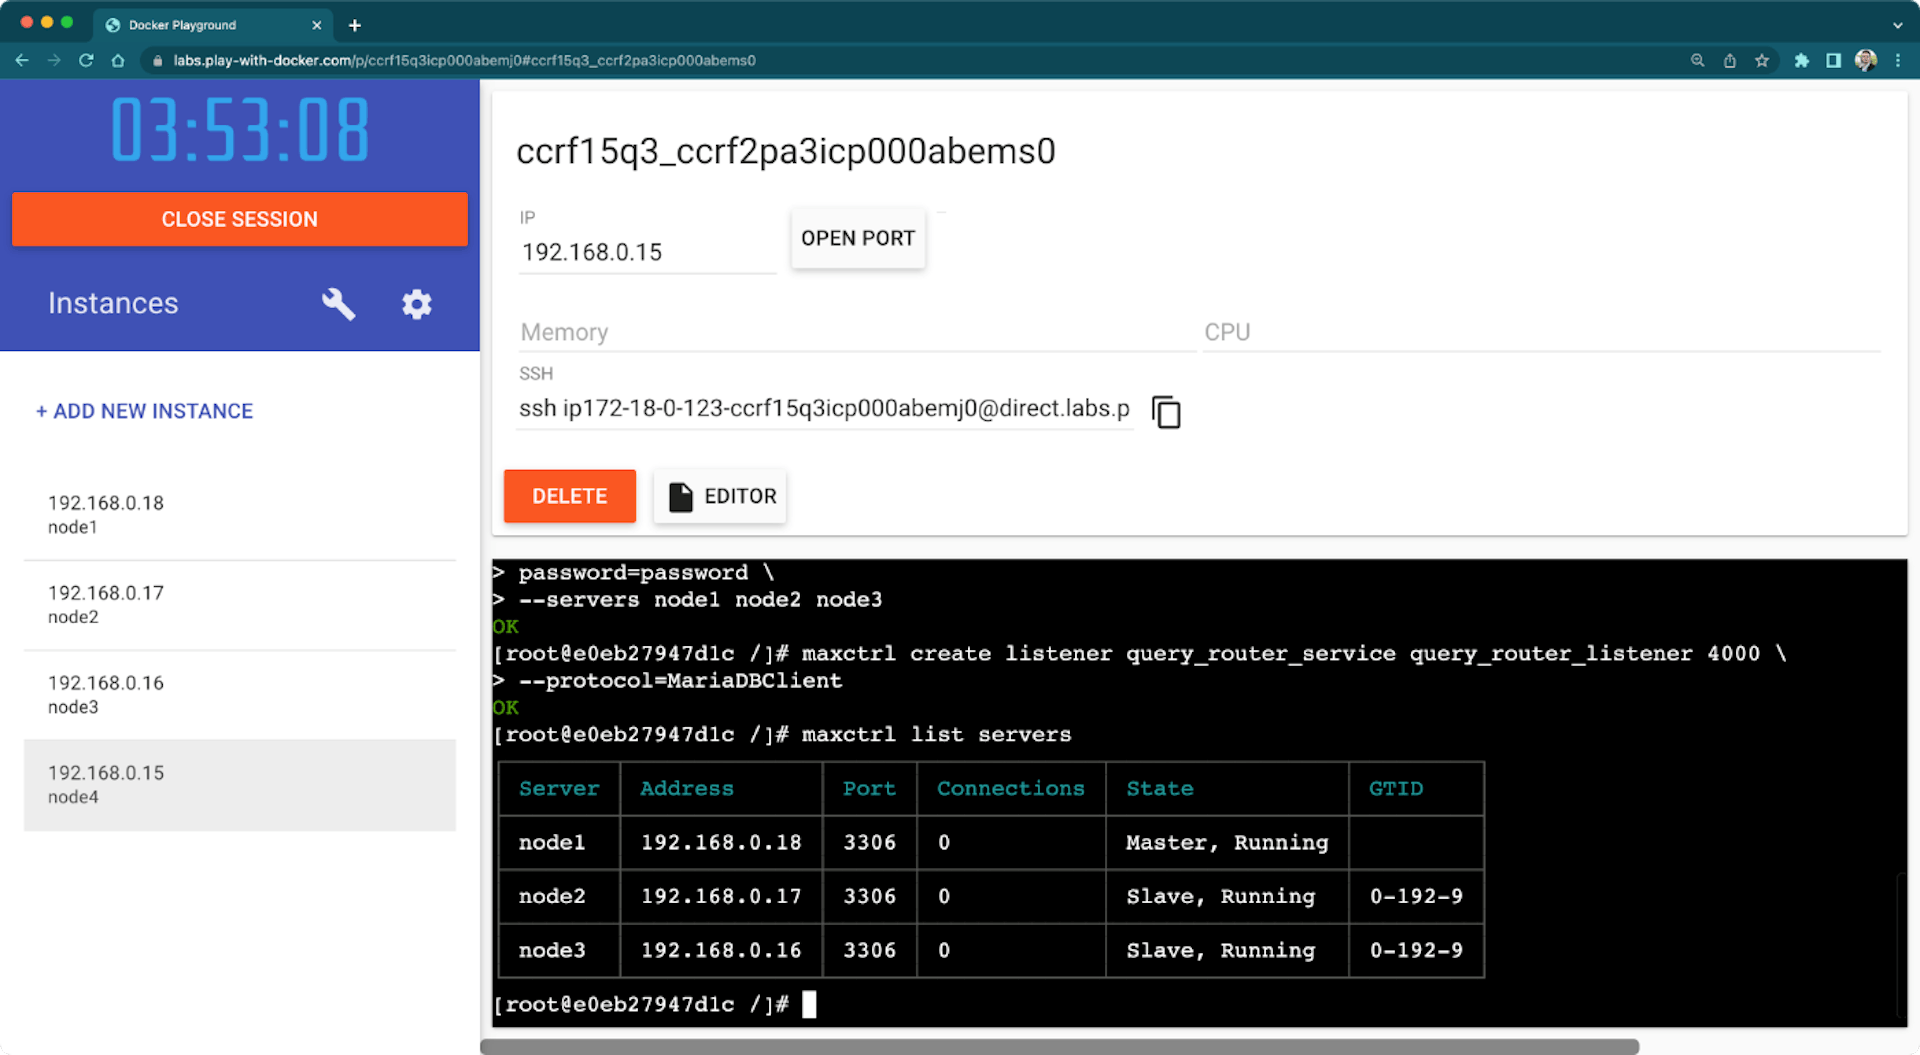Image resolution: width=1920 pixels, height=1055 pixels.
Task: Select the wrench icon beside Instances
Action: (x=338, y=304)
